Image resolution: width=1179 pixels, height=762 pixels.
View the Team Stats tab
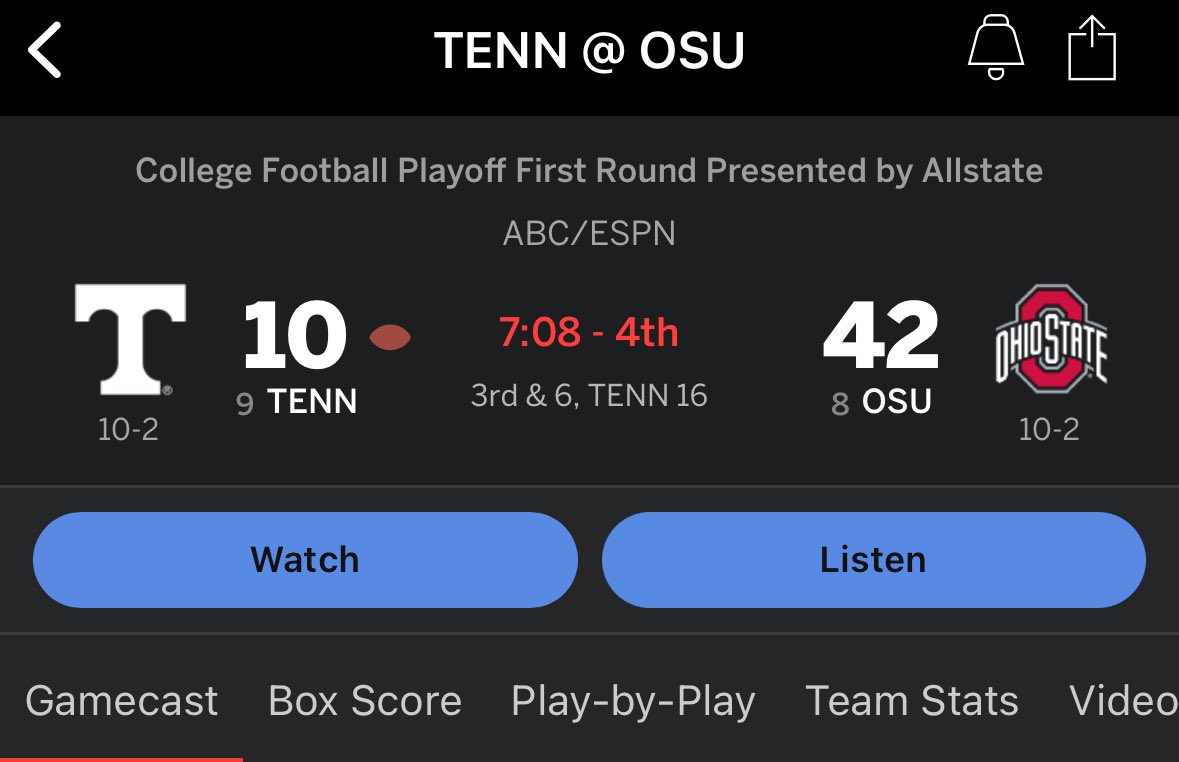click(x=912, y=701)
